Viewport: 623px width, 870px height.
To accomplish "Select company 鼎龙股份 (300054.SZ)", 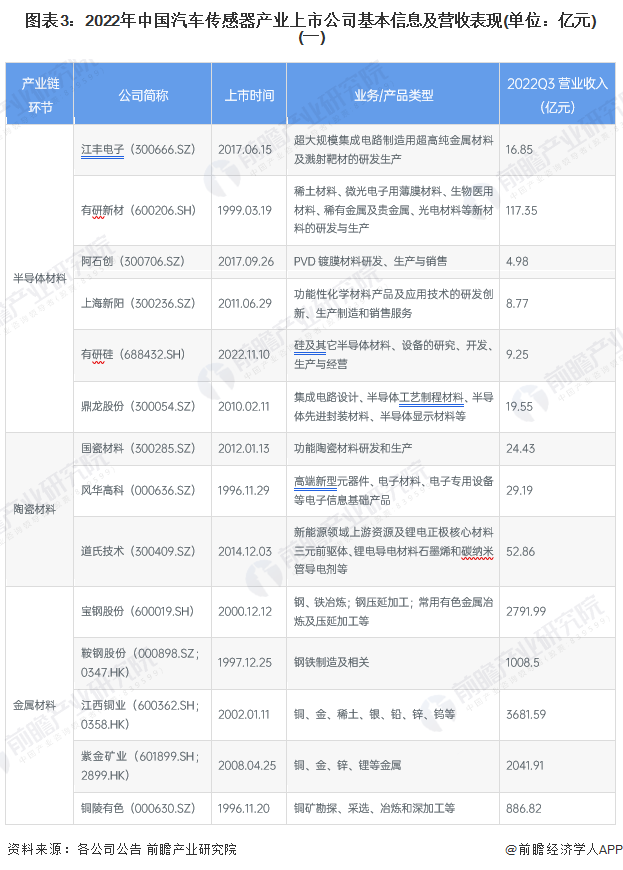I will tap(138, 406).
